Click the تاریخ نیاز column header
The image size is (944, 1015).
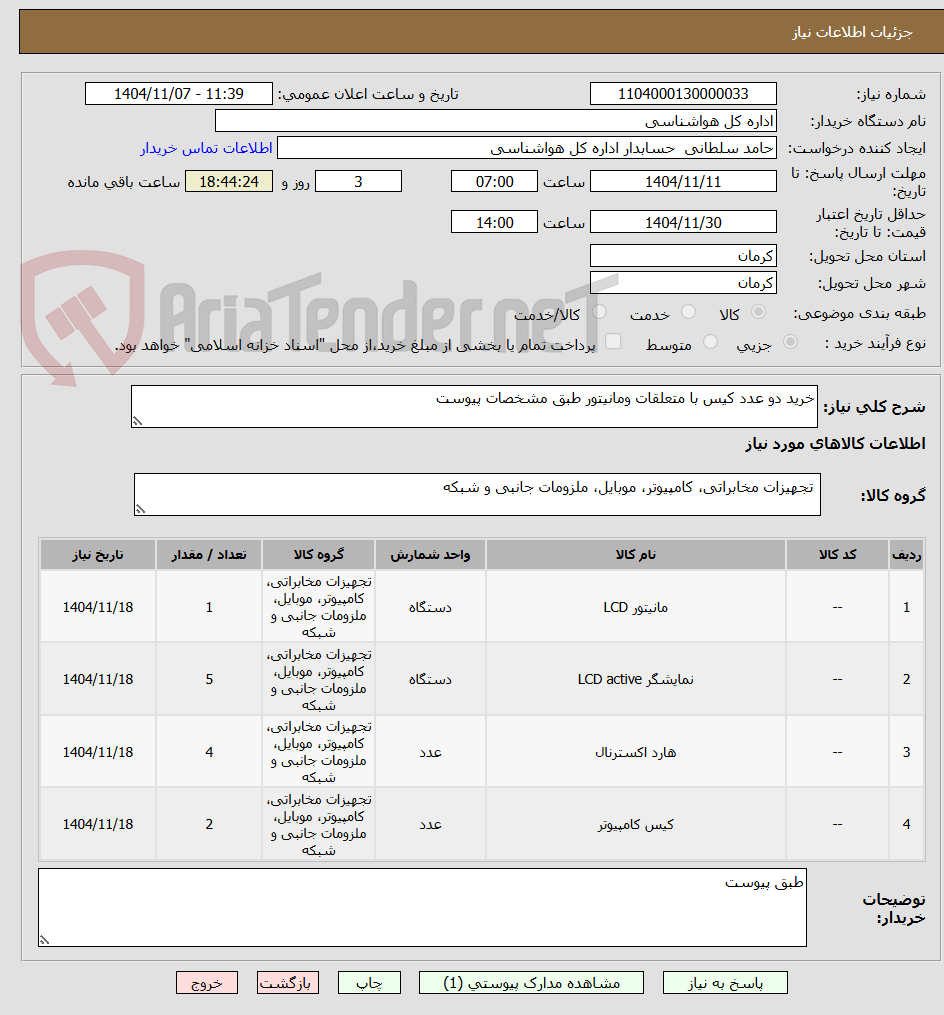click(98, 555)
